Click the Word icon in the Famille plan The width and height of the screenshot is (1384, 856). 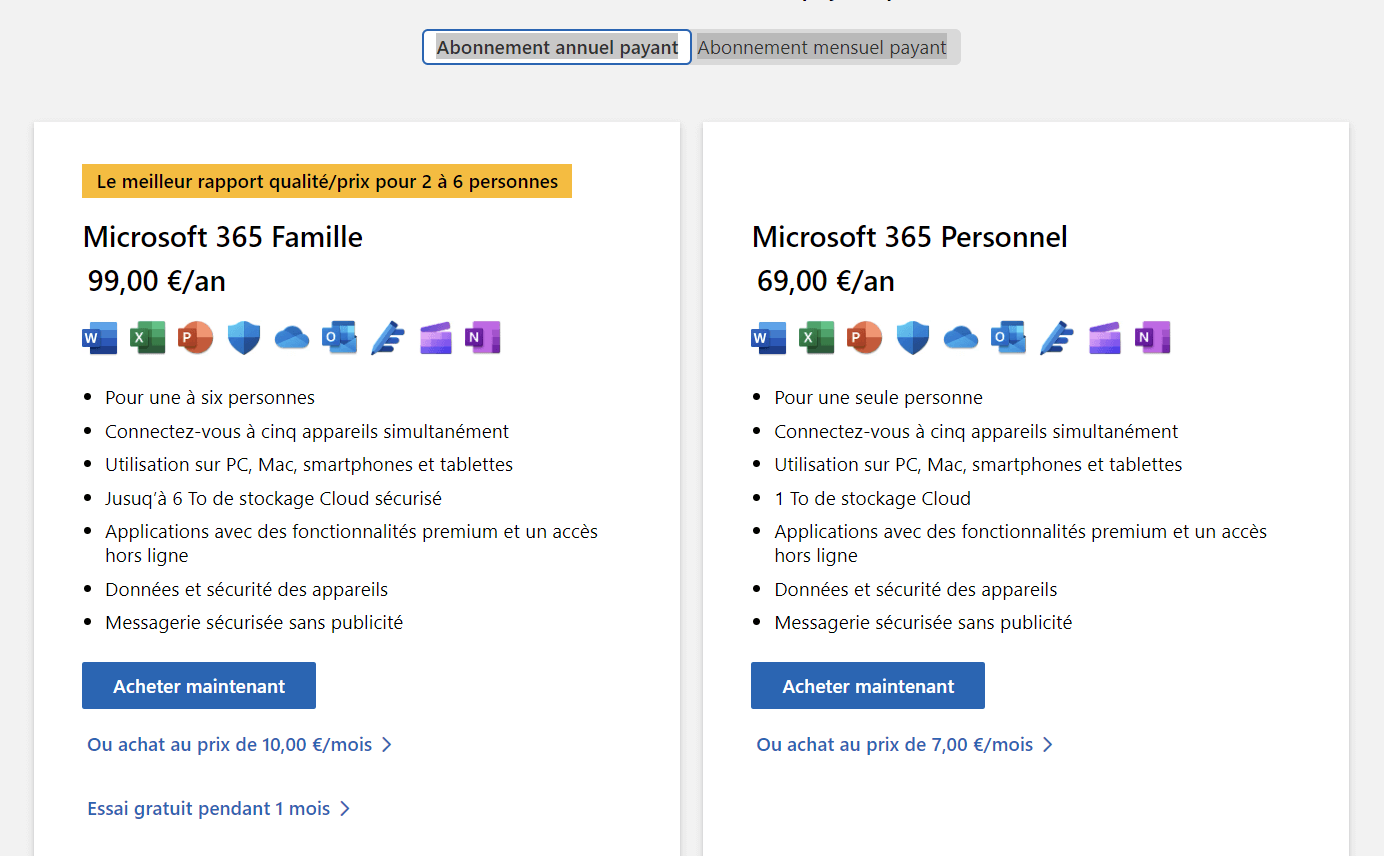(x=99, y=338)
